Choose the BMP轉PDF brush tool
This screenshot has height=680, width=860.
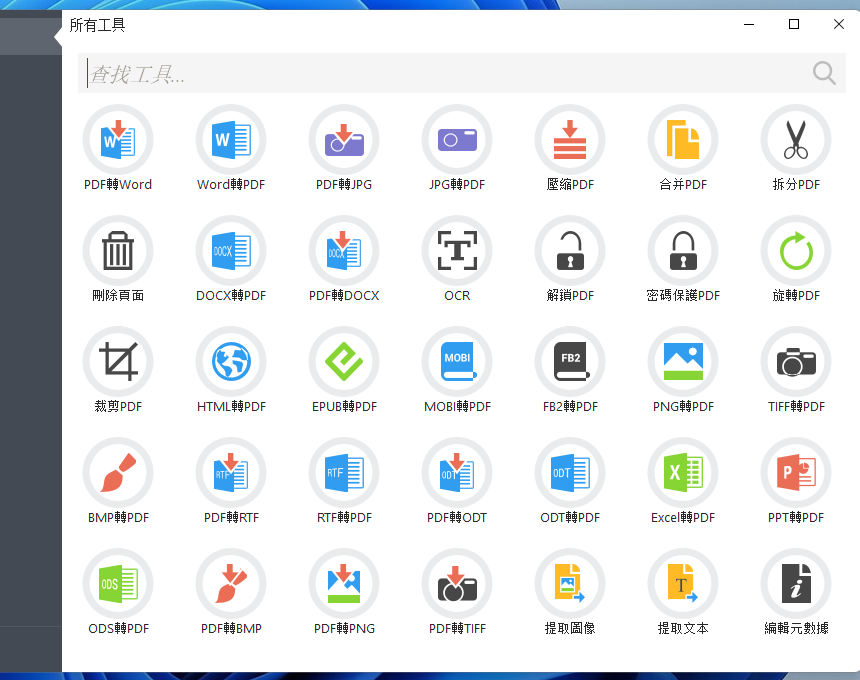coord(118,473)
